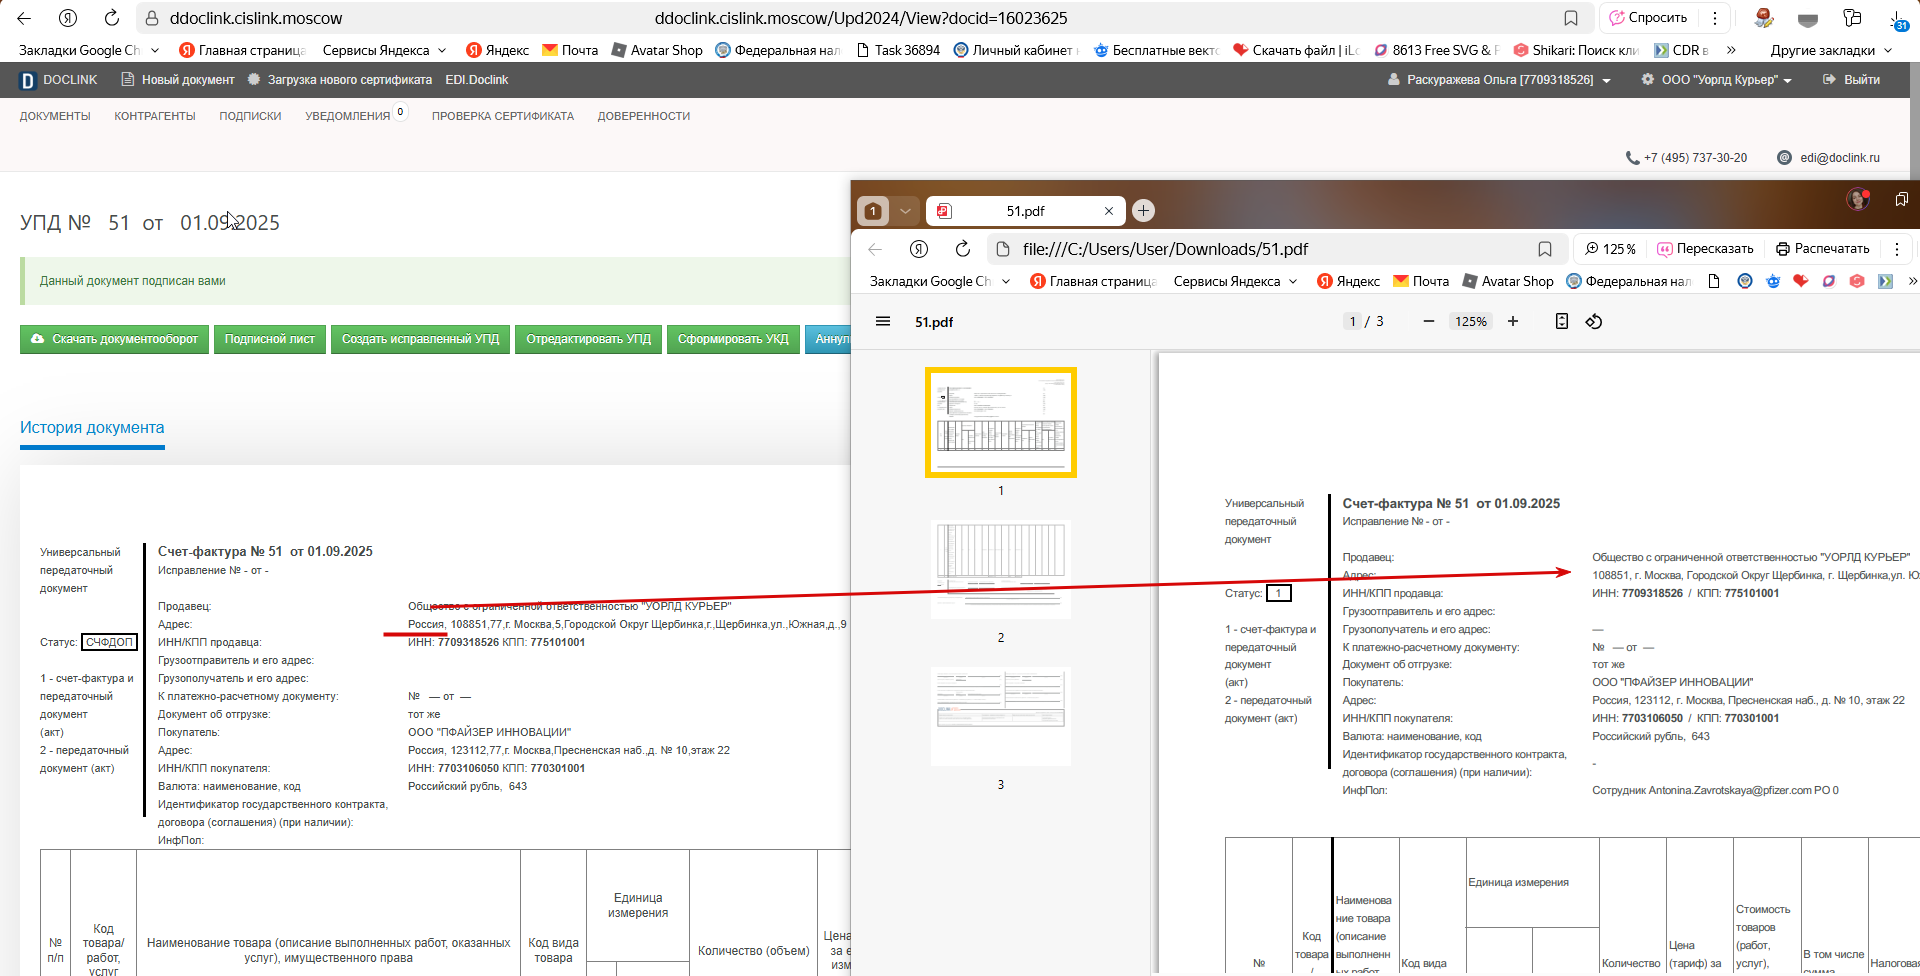Click Скачать документооборот button
Viewport: 1920px width, 976px height.
(x=115, y=339)
